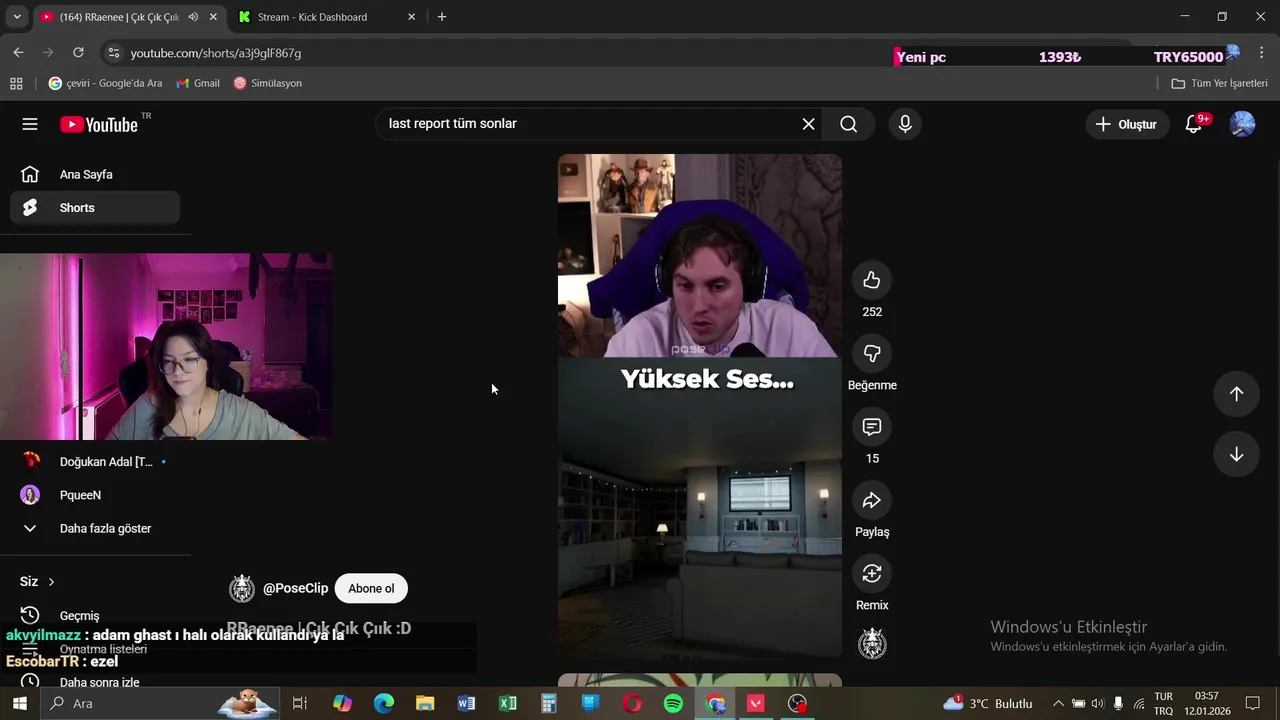The width and height of the screenshot is (1280, 720).
Task: Open PqueeN subscription channel
Action: click(95, 495)
